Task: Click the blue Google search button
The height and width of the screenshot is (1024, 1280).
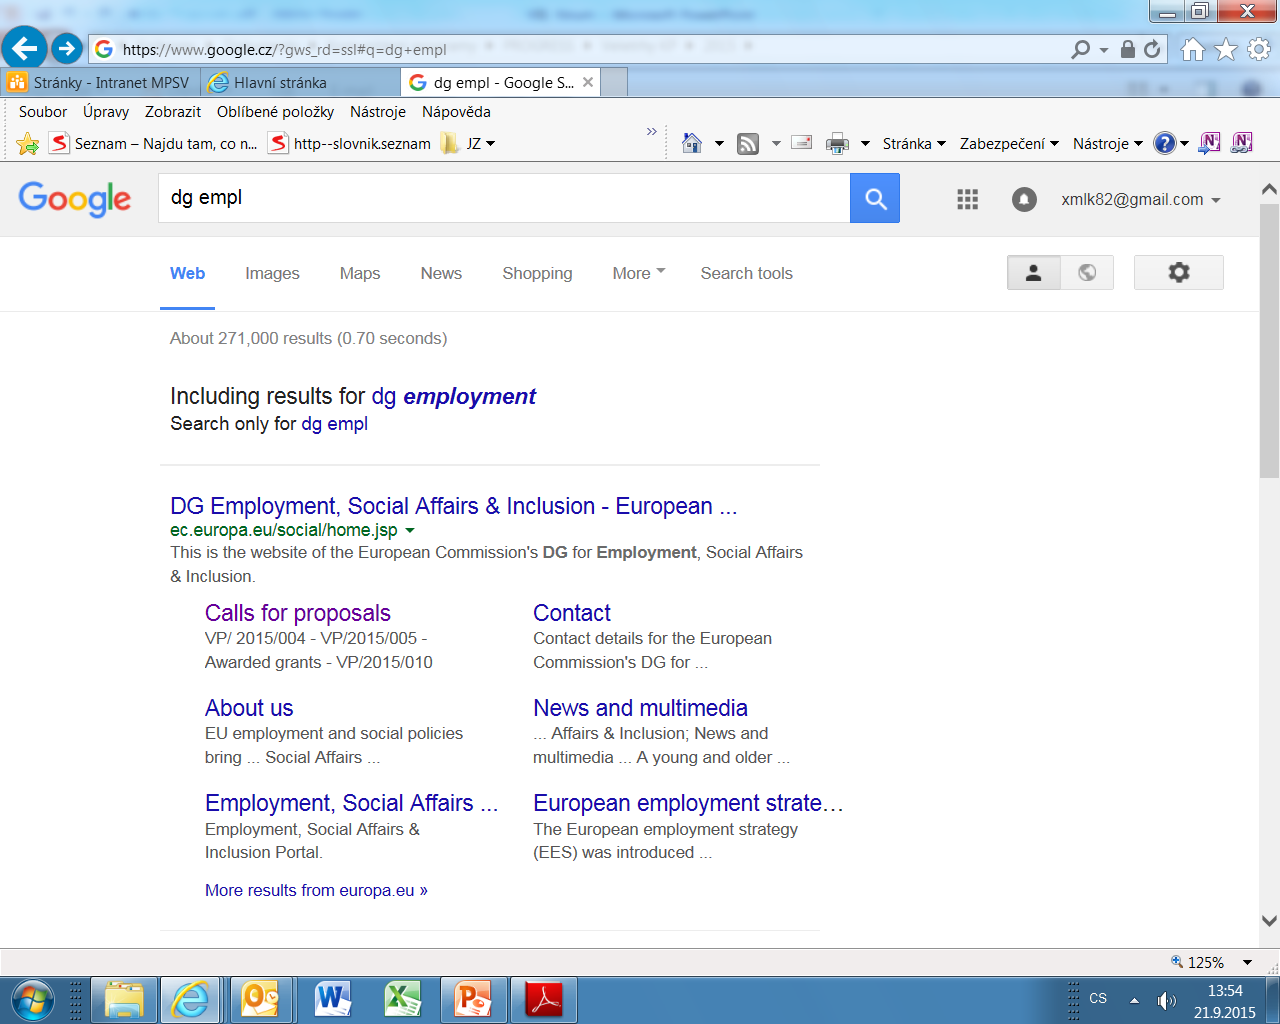Action: (875, 198)
